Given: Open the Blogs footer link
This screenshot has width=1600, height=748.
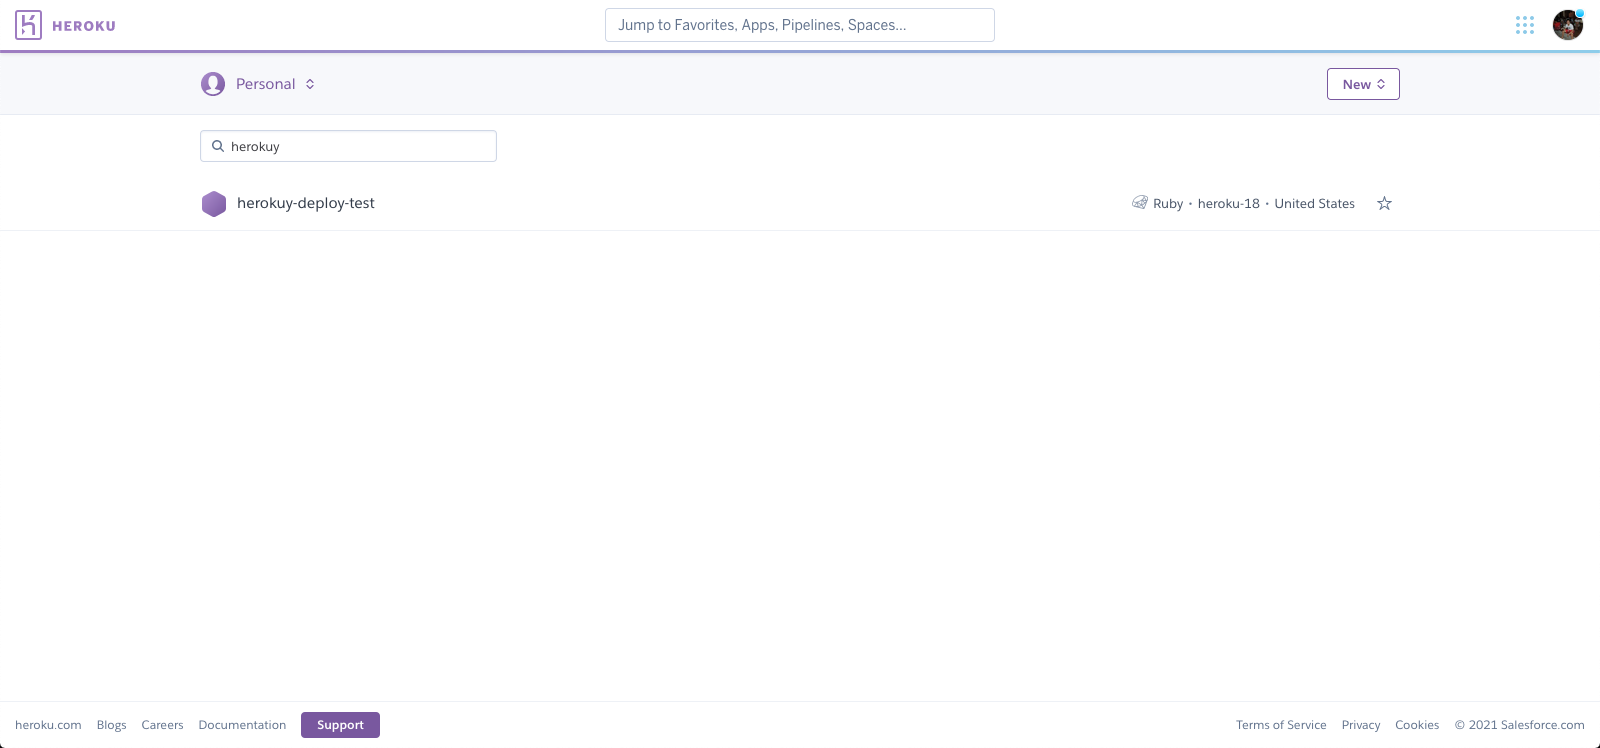Looking at the screenshot, I should click(x=112, y=725).
